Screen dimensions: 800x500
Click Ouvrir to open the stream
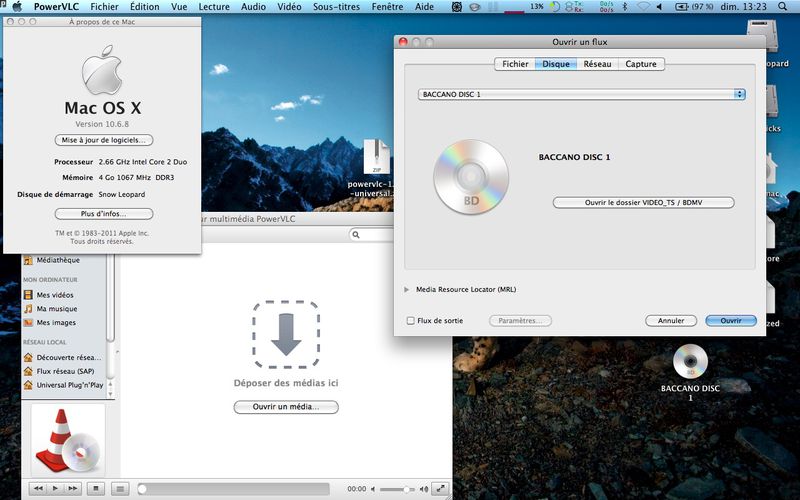(731, 320)
